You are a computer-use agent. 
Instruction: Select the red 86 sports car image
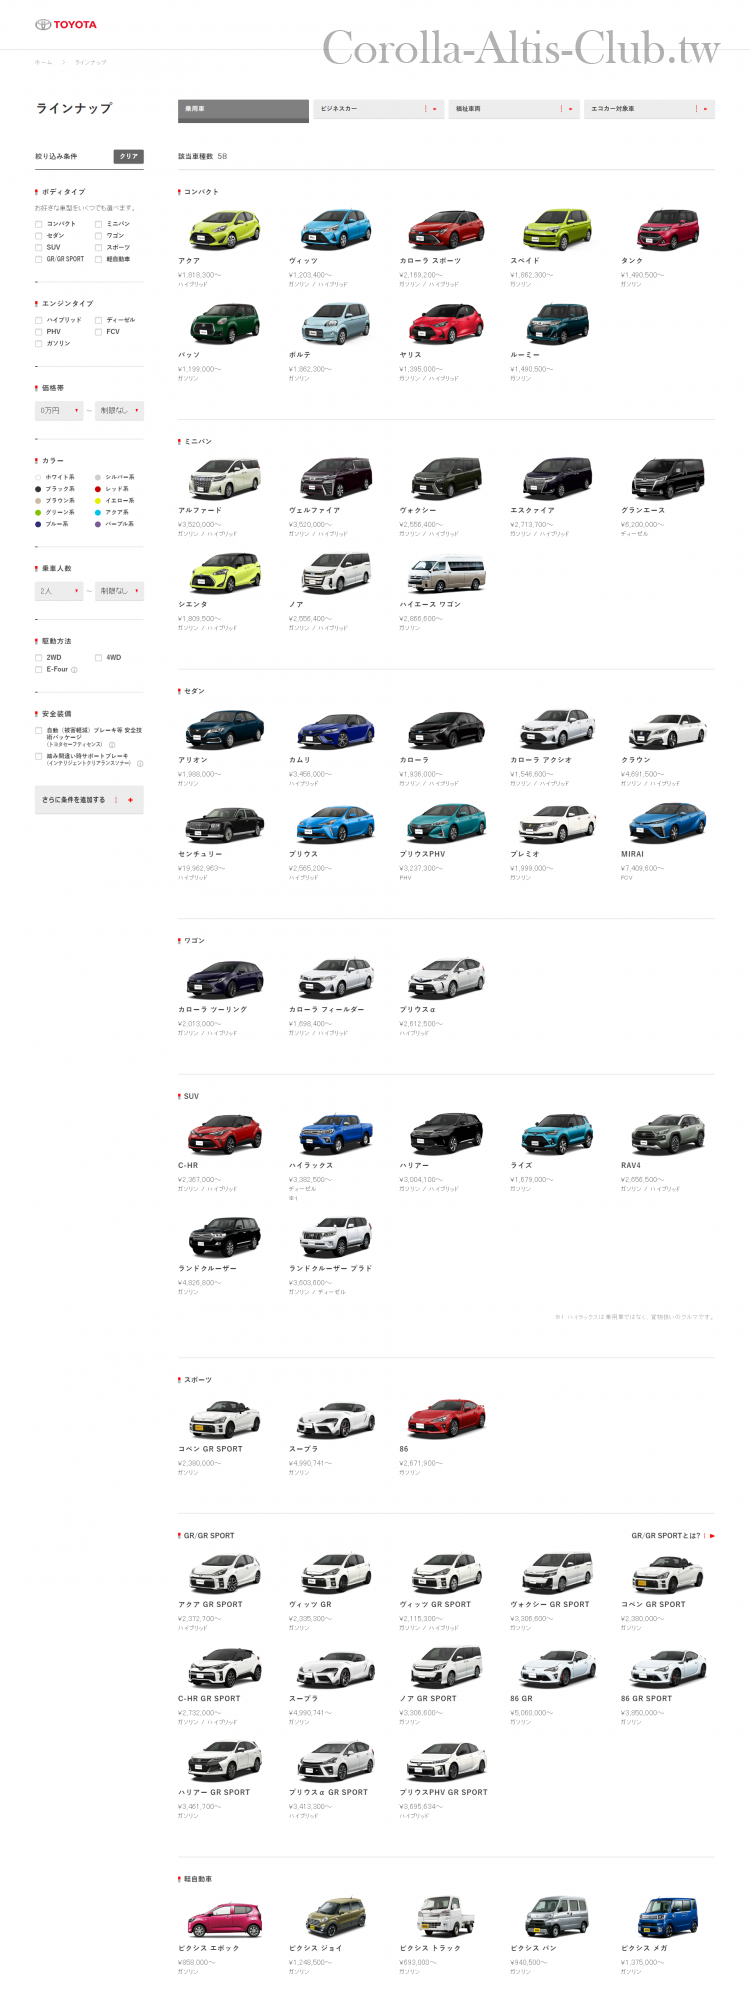click(x=446, y=1418)
